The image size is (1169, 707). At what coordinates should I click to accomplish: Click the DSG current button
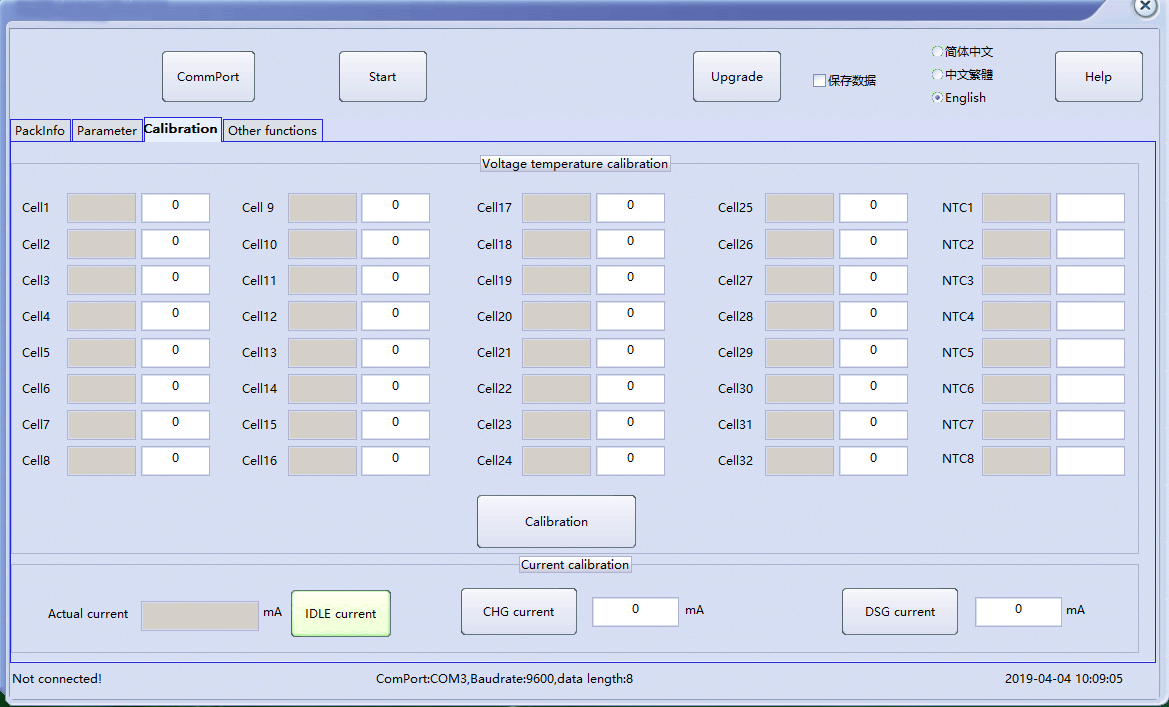(x=900, y=612)
